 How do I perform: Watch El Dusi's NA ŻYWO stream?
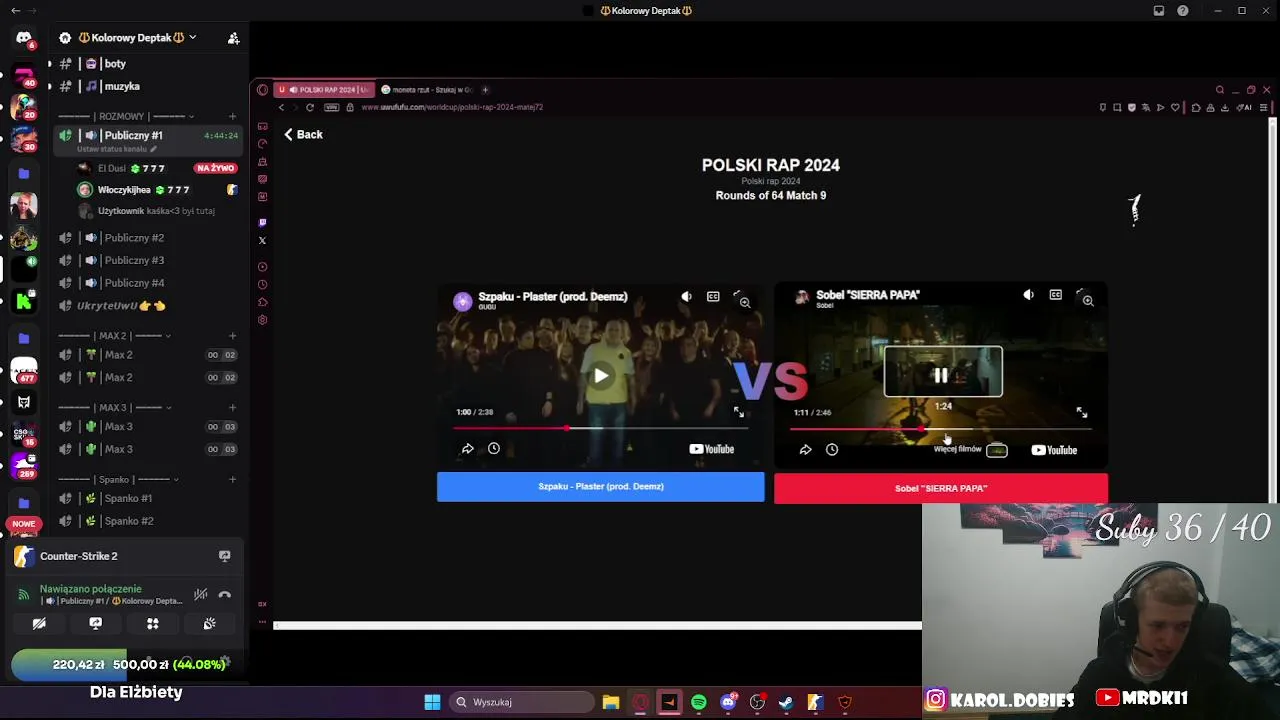[x=215, y=168]
